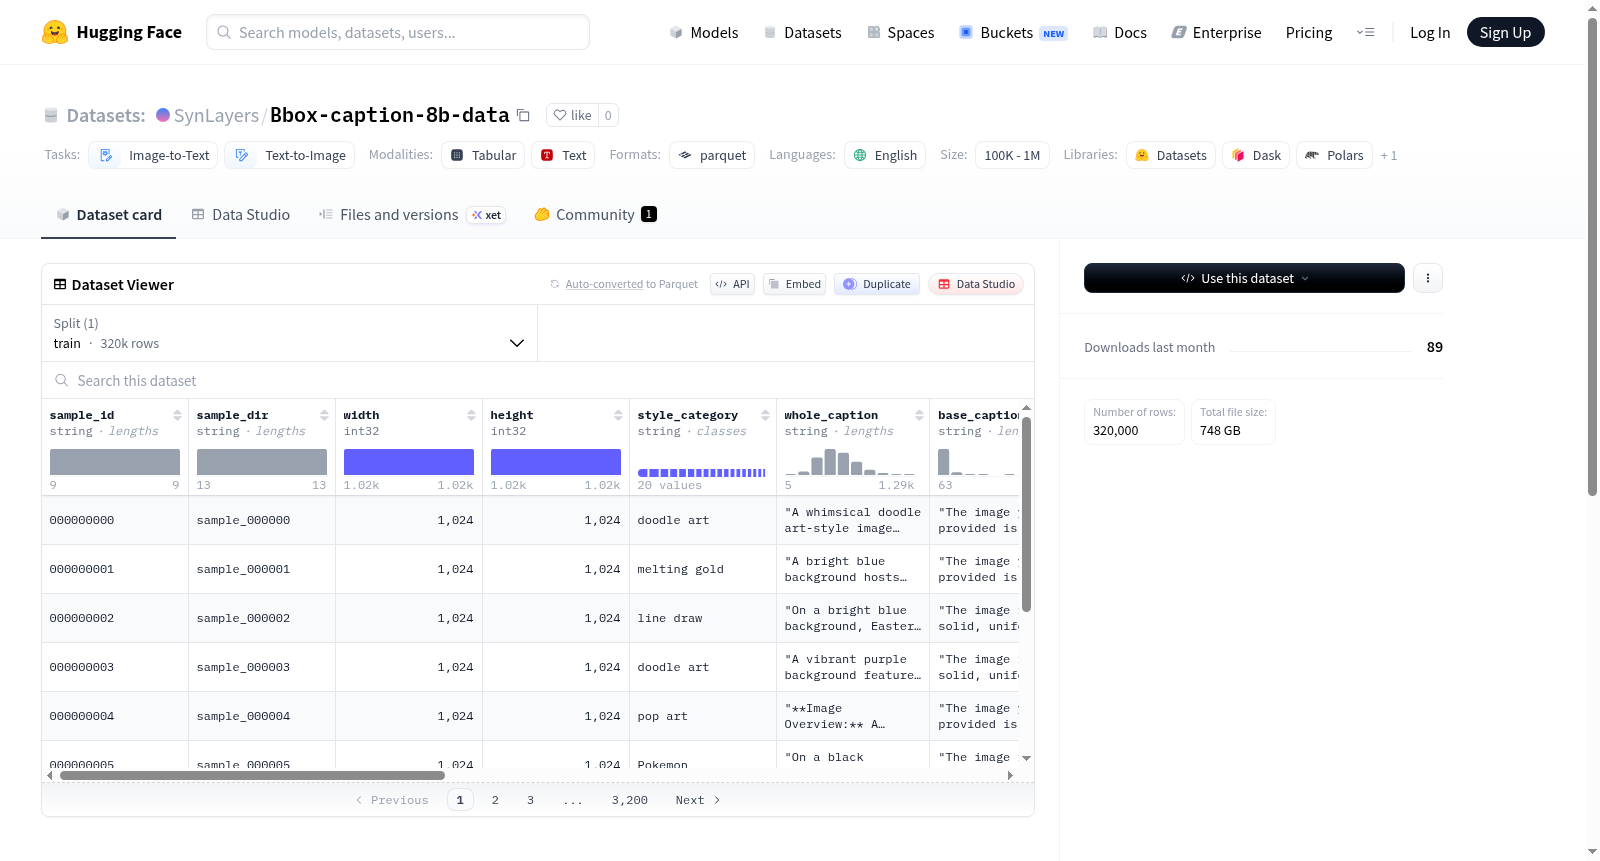Click the width column histogram bar
The height and width of the screenshot is (861, 1600).
tap(409, 462)
